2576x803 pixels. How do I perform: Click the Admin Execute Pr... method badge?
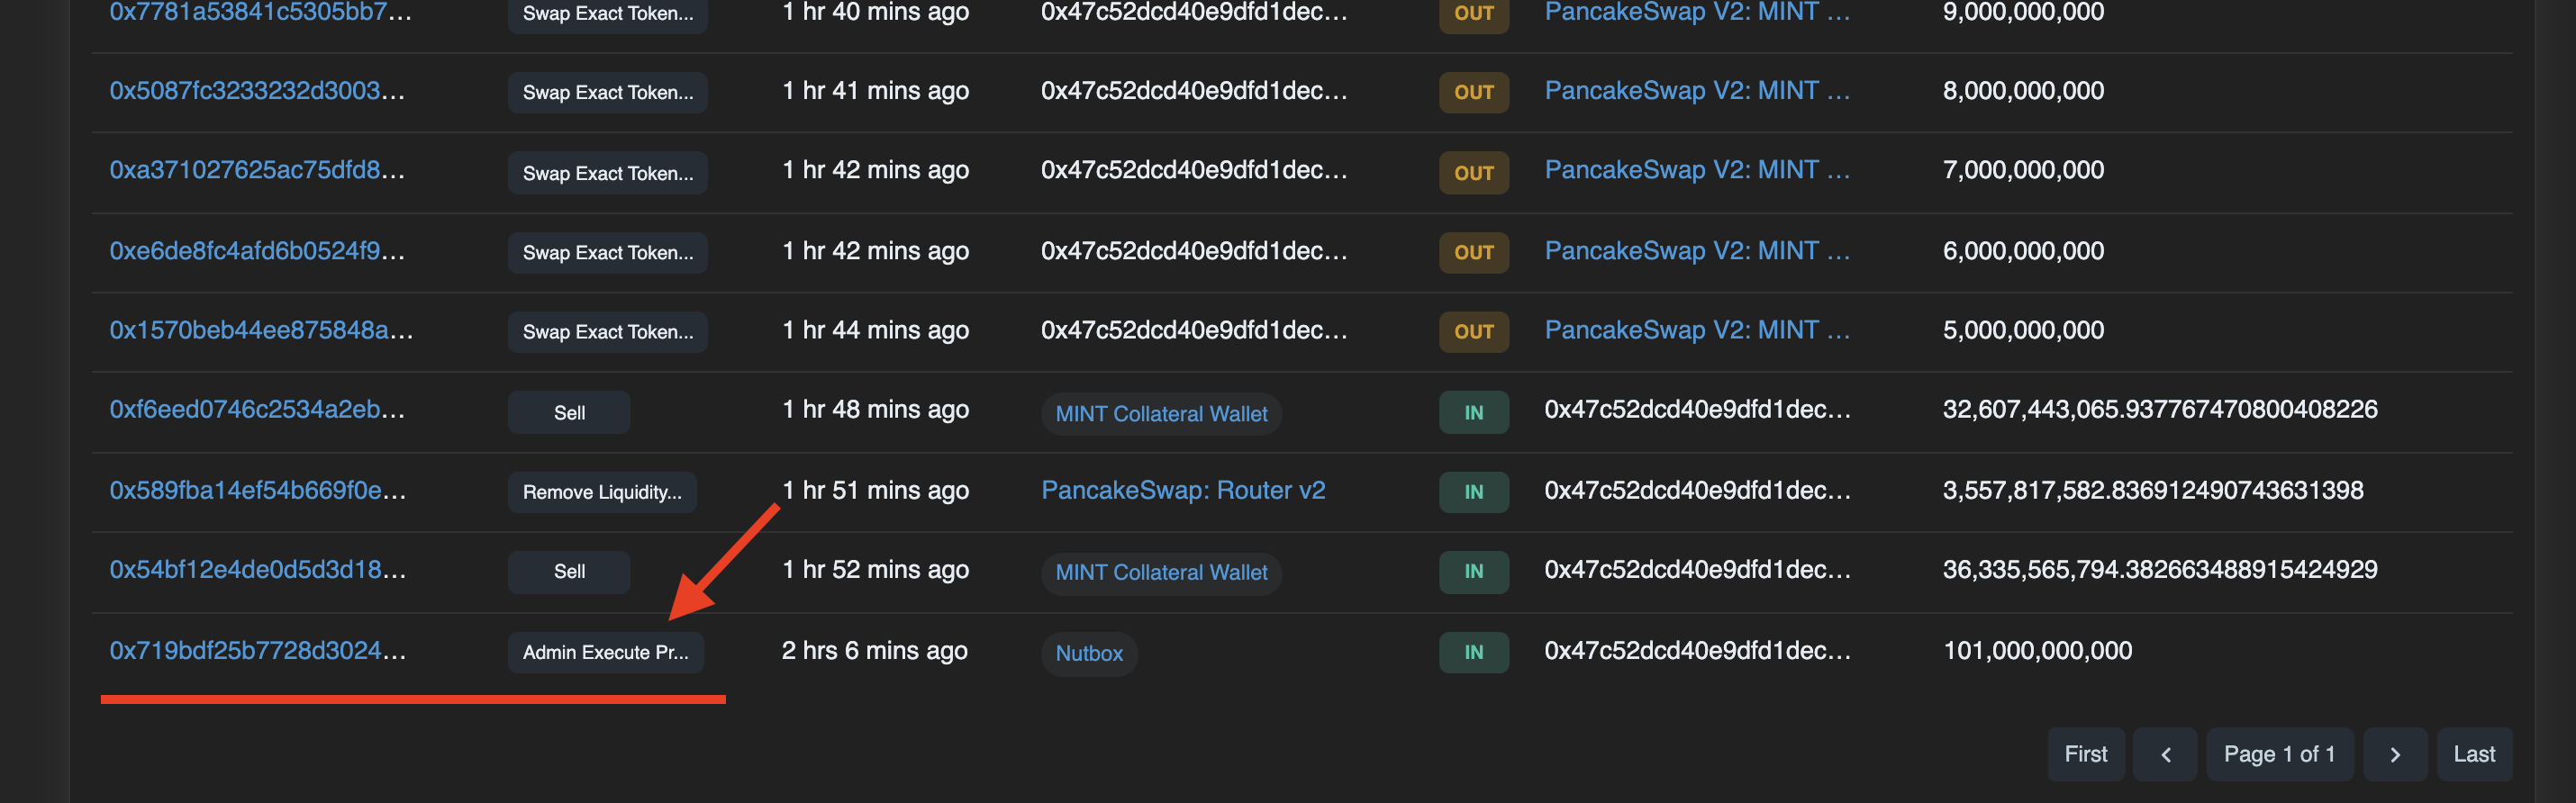click(x=605, y=653)
